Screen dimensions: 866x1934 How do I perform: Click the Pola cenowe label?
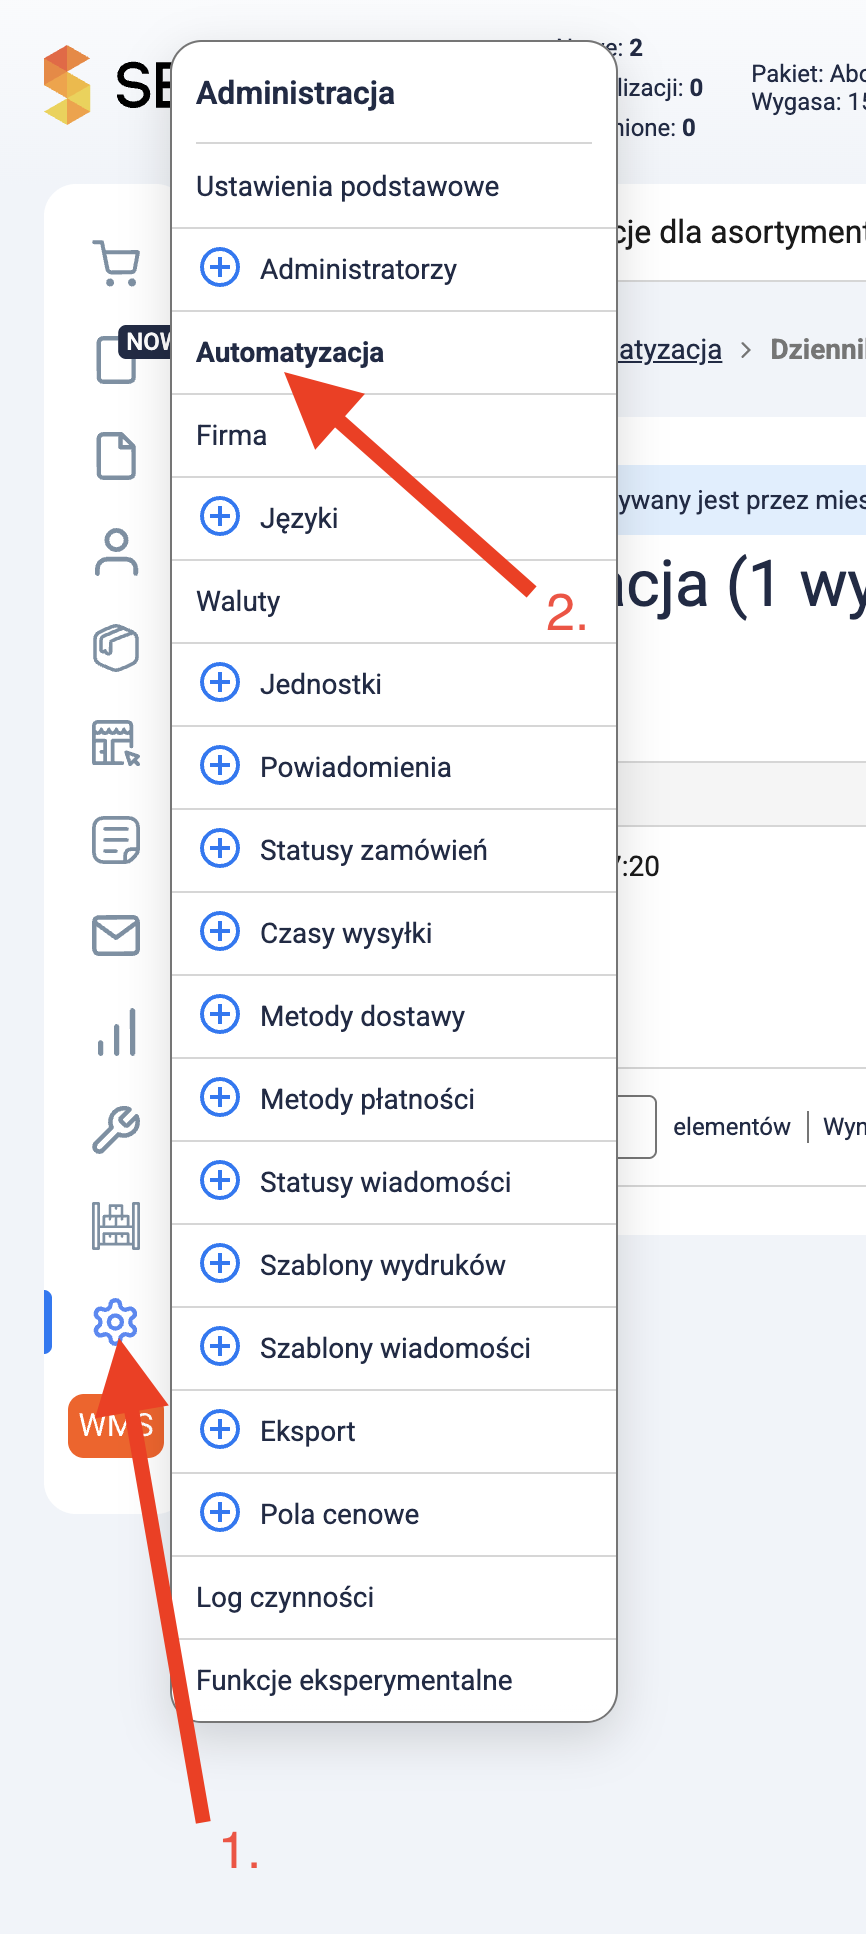click(x=339, y=1514)
